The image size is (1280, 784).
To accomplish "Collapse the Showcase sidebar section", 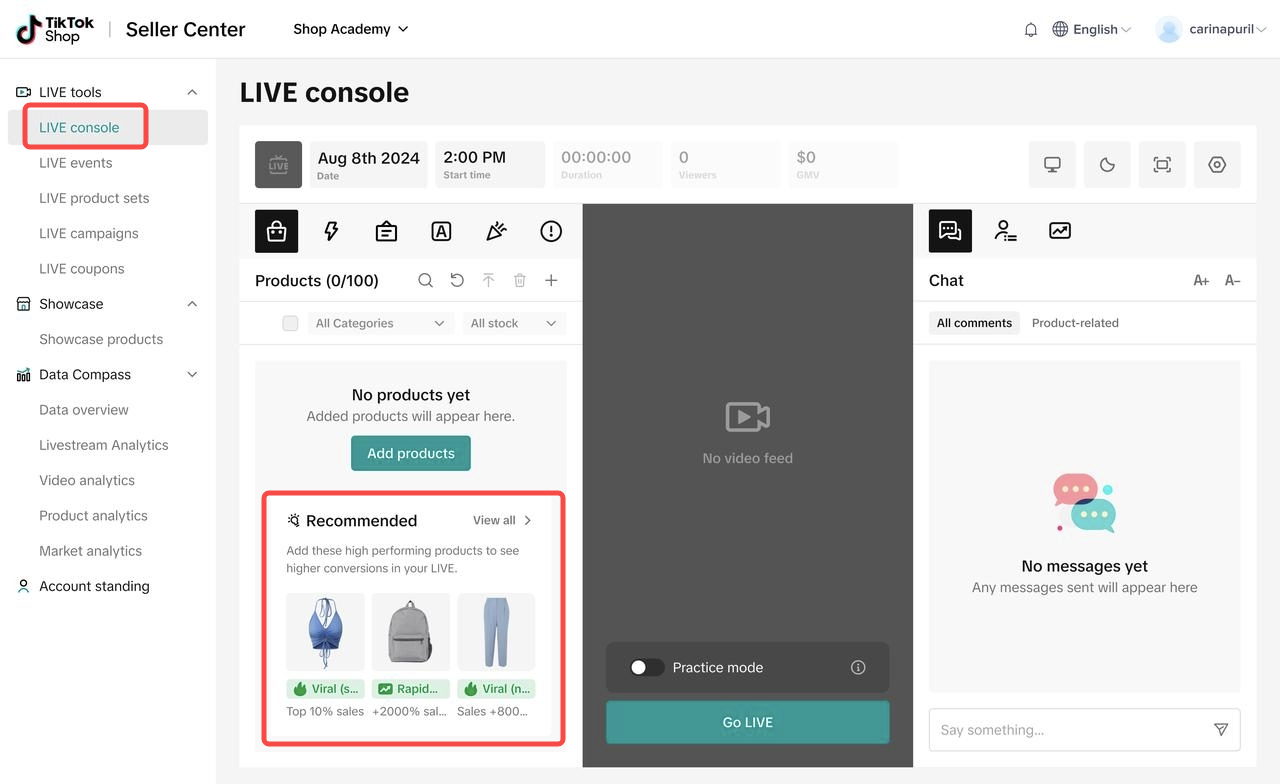I will 192,304.
